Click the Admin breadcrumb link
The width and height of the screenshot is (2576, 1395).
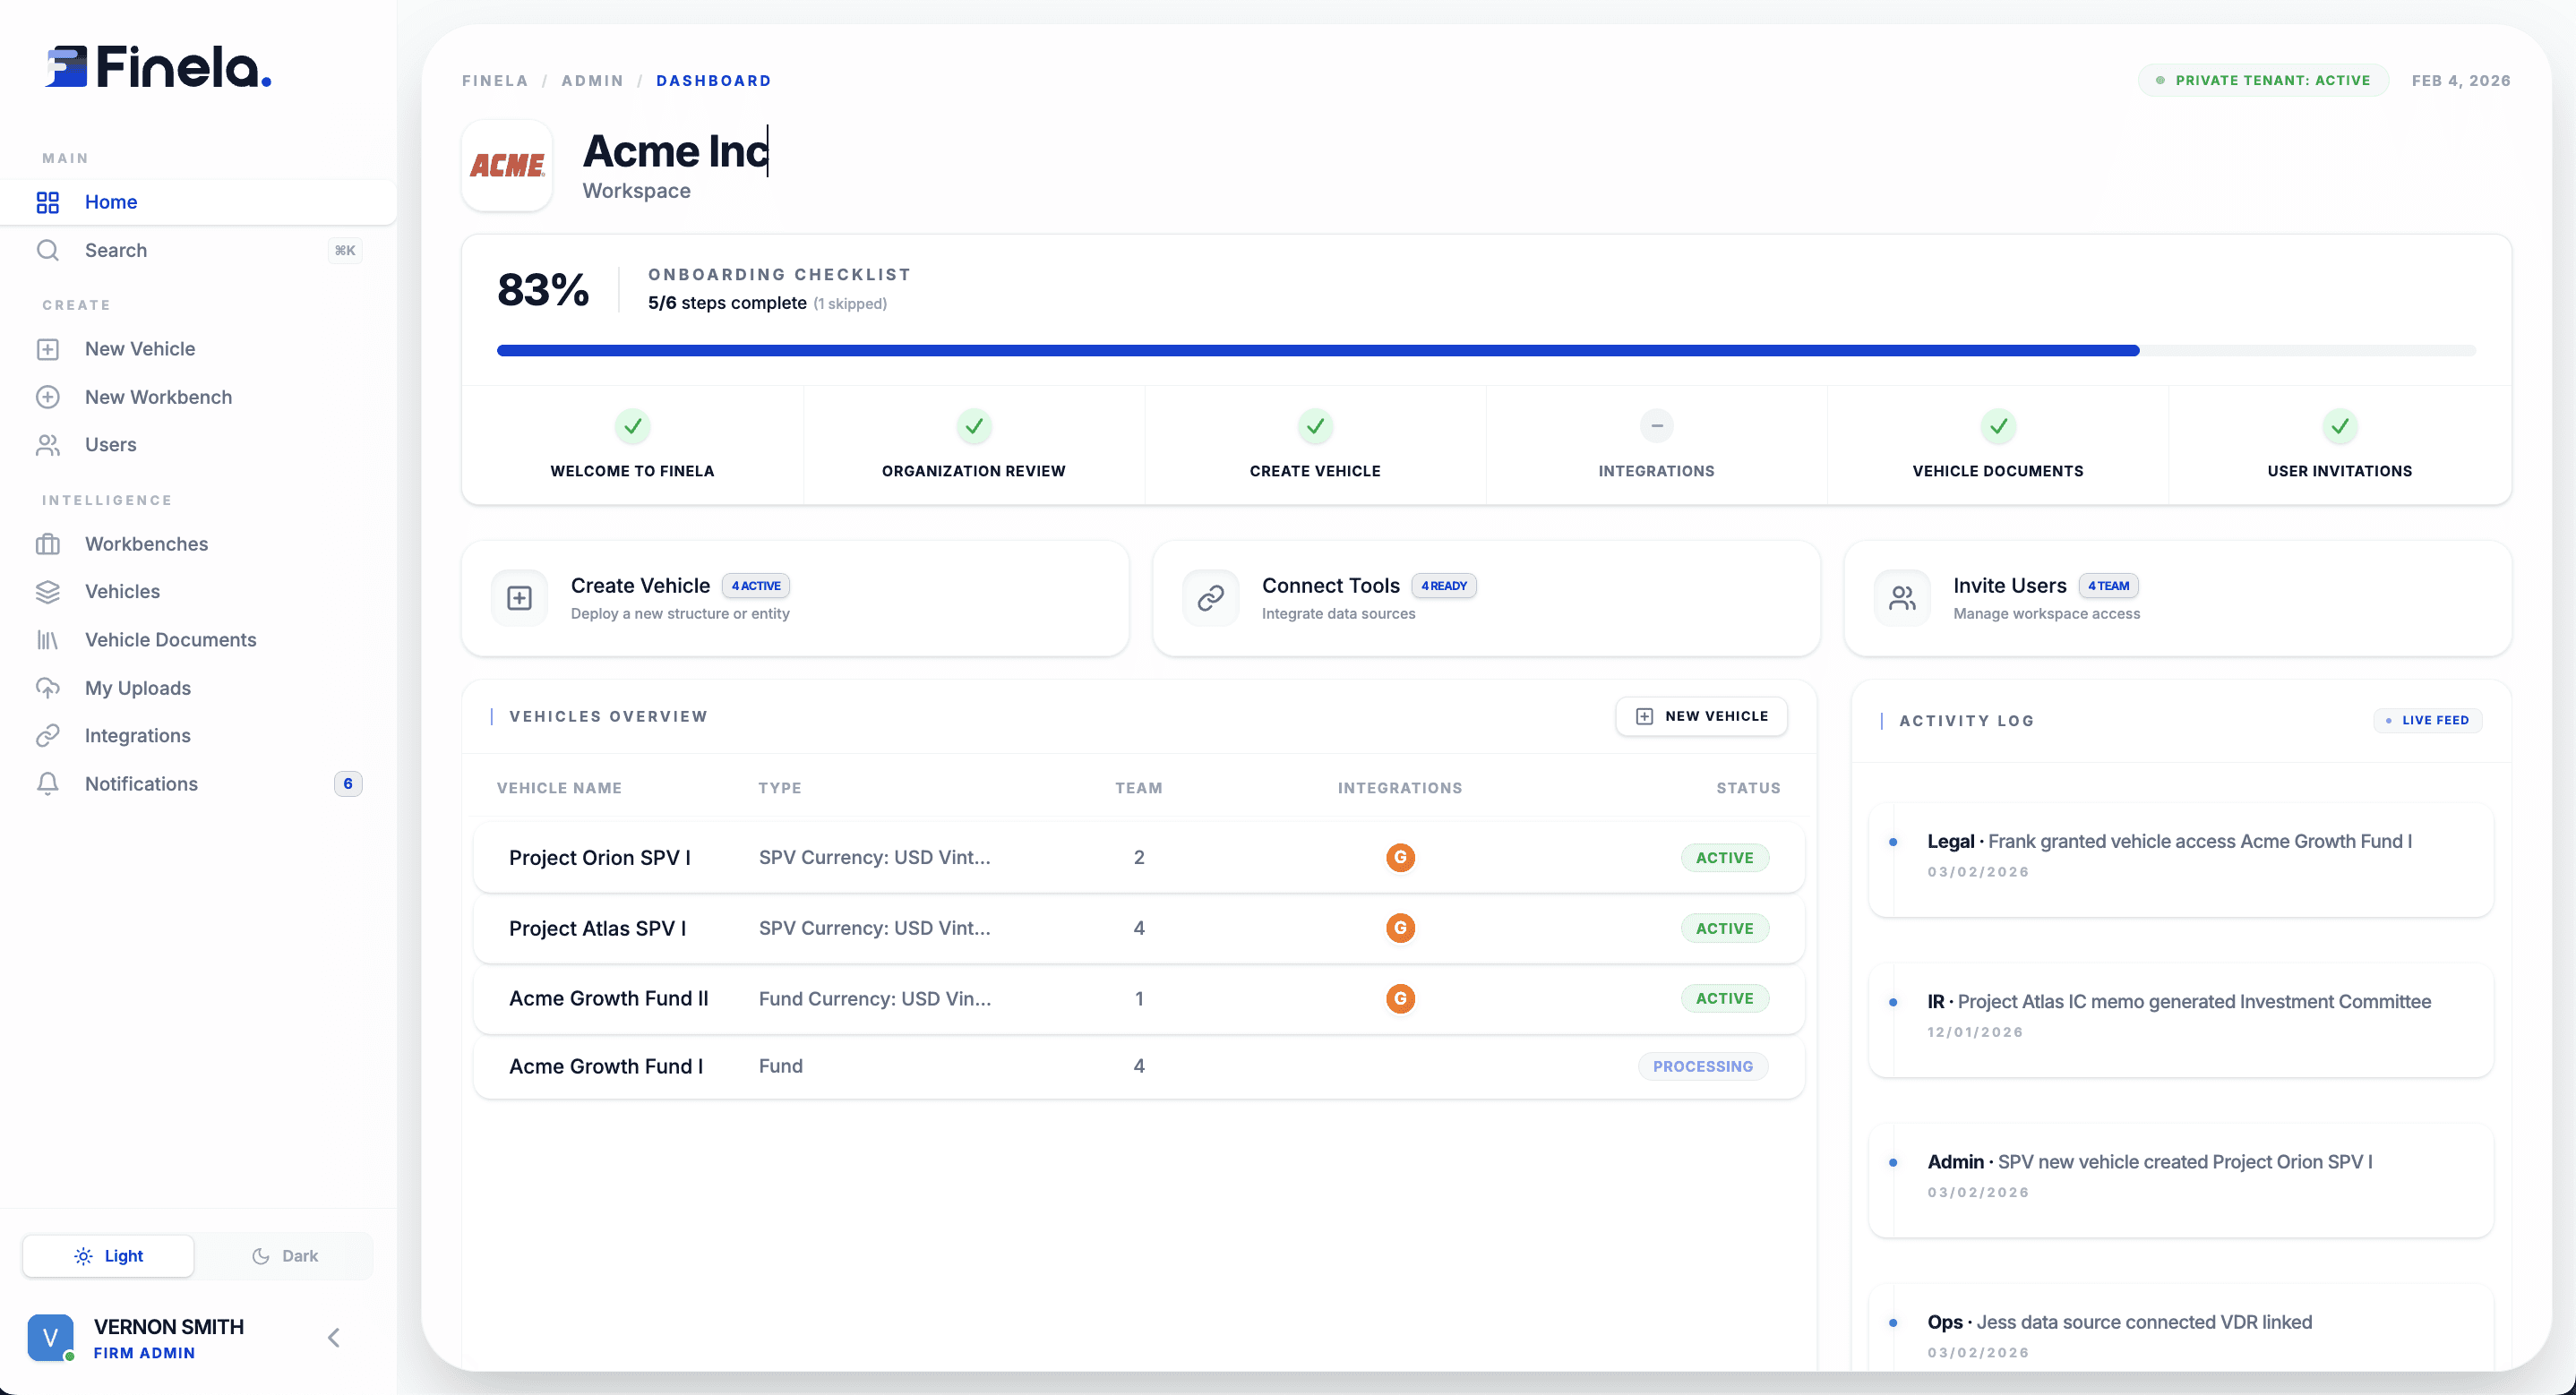click(592, 81)
